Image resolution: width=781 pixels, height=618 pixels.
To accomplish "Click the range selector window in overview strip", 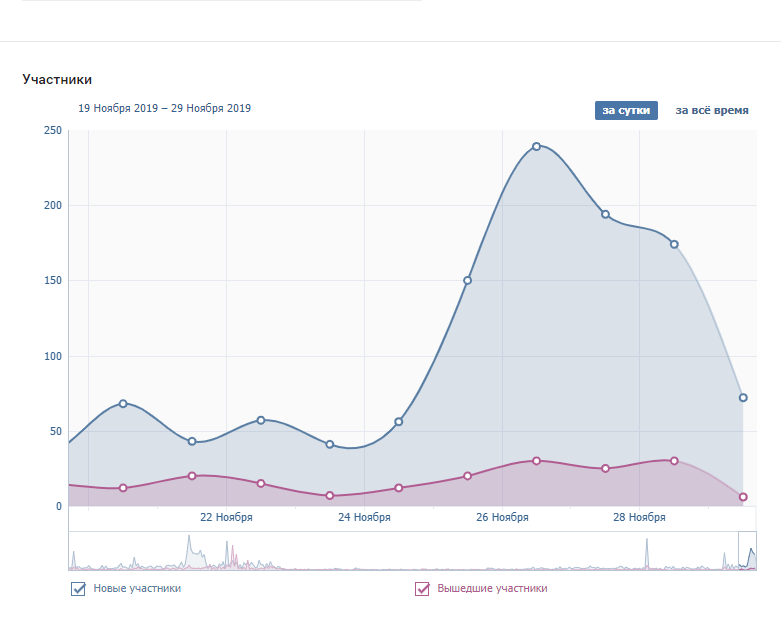I will coord(747,550).
